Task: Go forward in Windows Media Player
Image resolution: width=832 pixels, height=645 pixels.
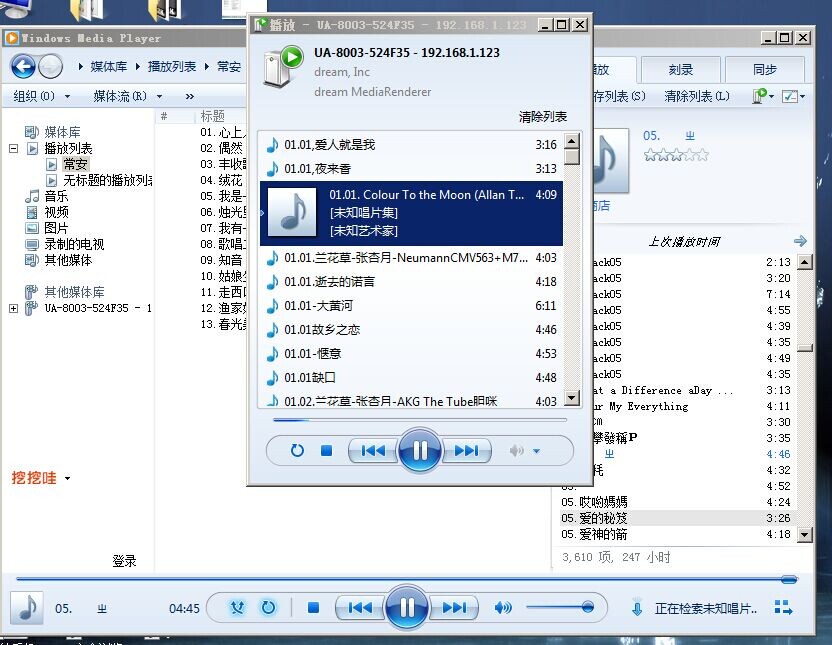Action: (51, 66)
